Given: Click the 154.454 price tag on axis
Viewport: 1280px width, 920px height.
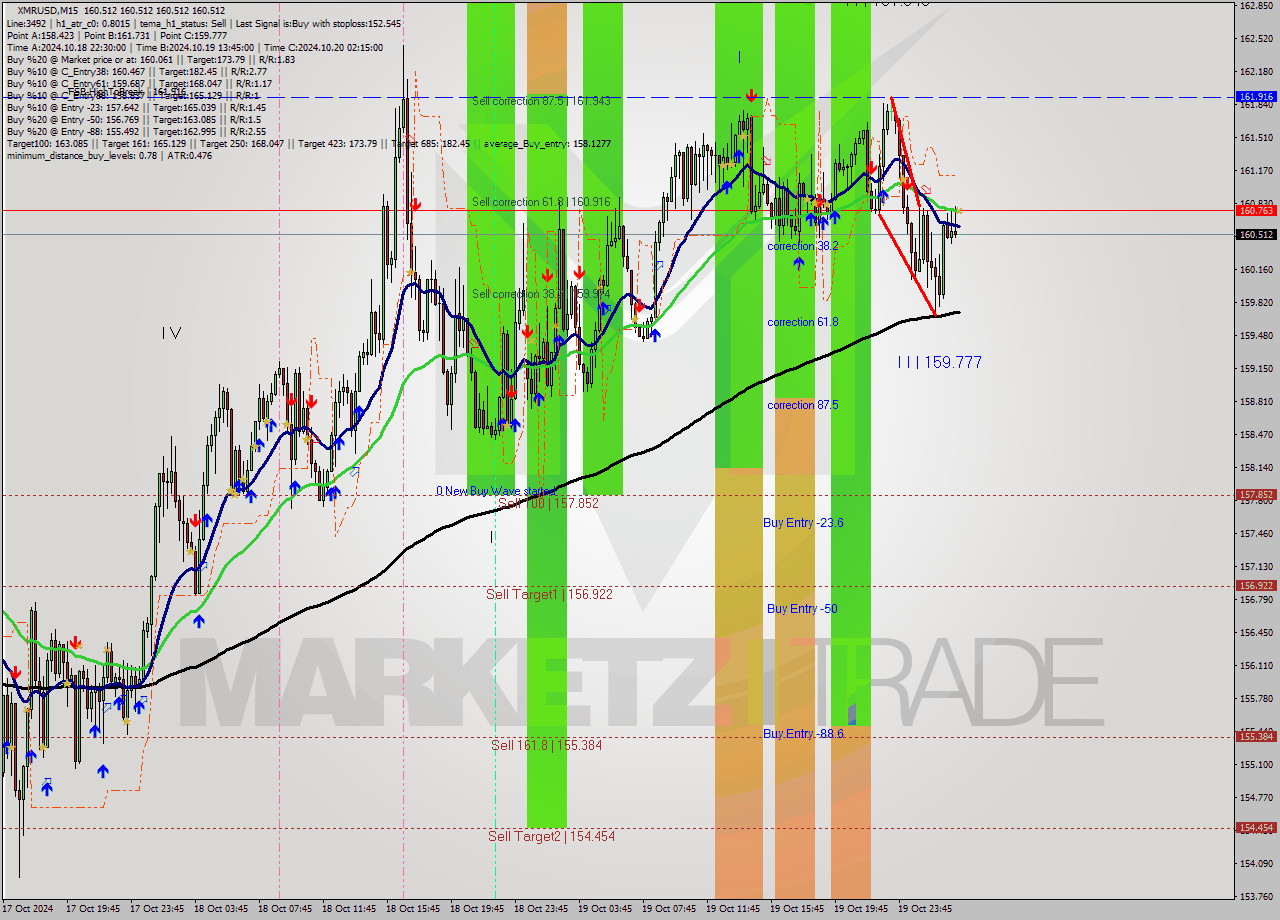Looking at the screenshot, I should point(1256,828).
